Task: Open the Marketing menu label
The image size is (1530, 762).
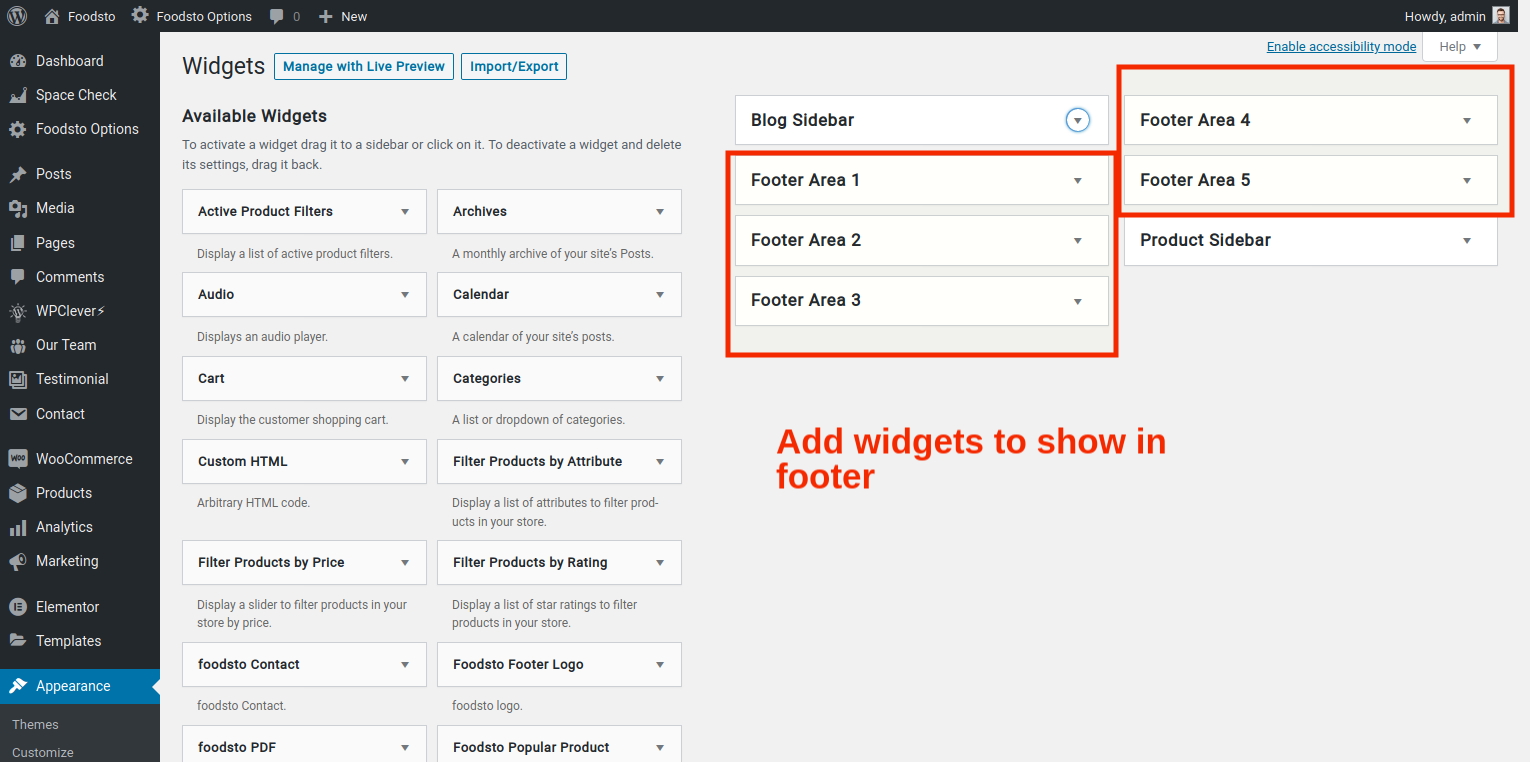Action: pos(67,561)
